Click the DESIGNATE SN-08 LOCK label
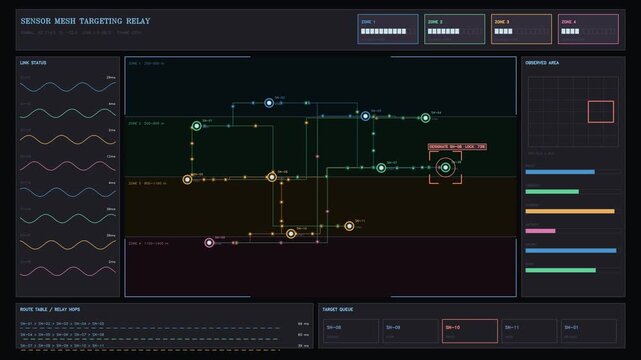The image size is (641, 360). [457, 147]
